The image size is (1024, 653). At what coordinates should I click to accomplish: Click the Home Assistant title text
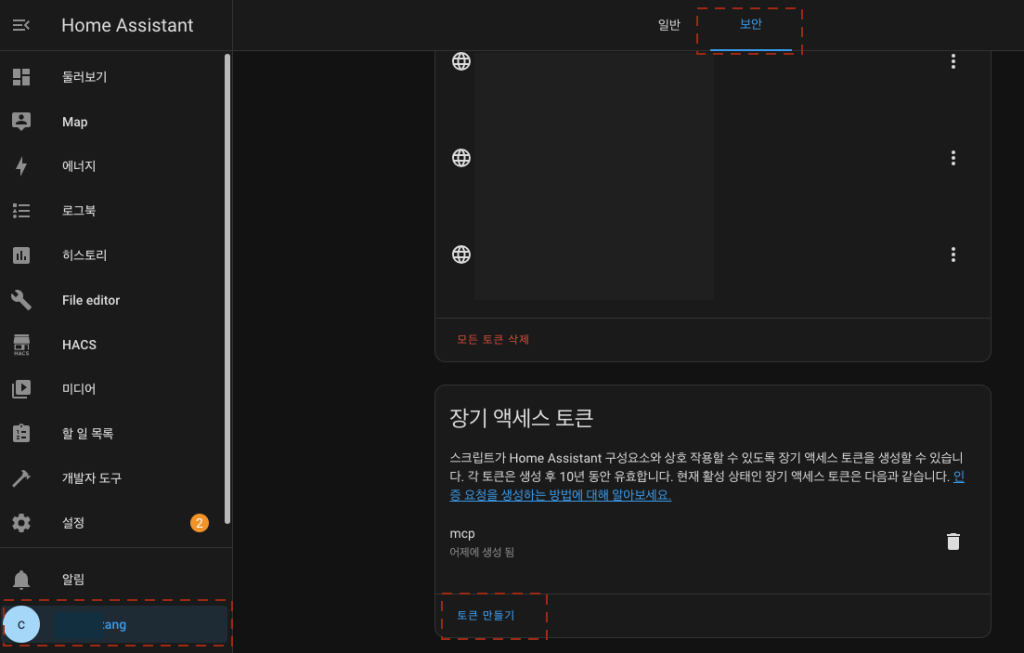tap(127, 25)
